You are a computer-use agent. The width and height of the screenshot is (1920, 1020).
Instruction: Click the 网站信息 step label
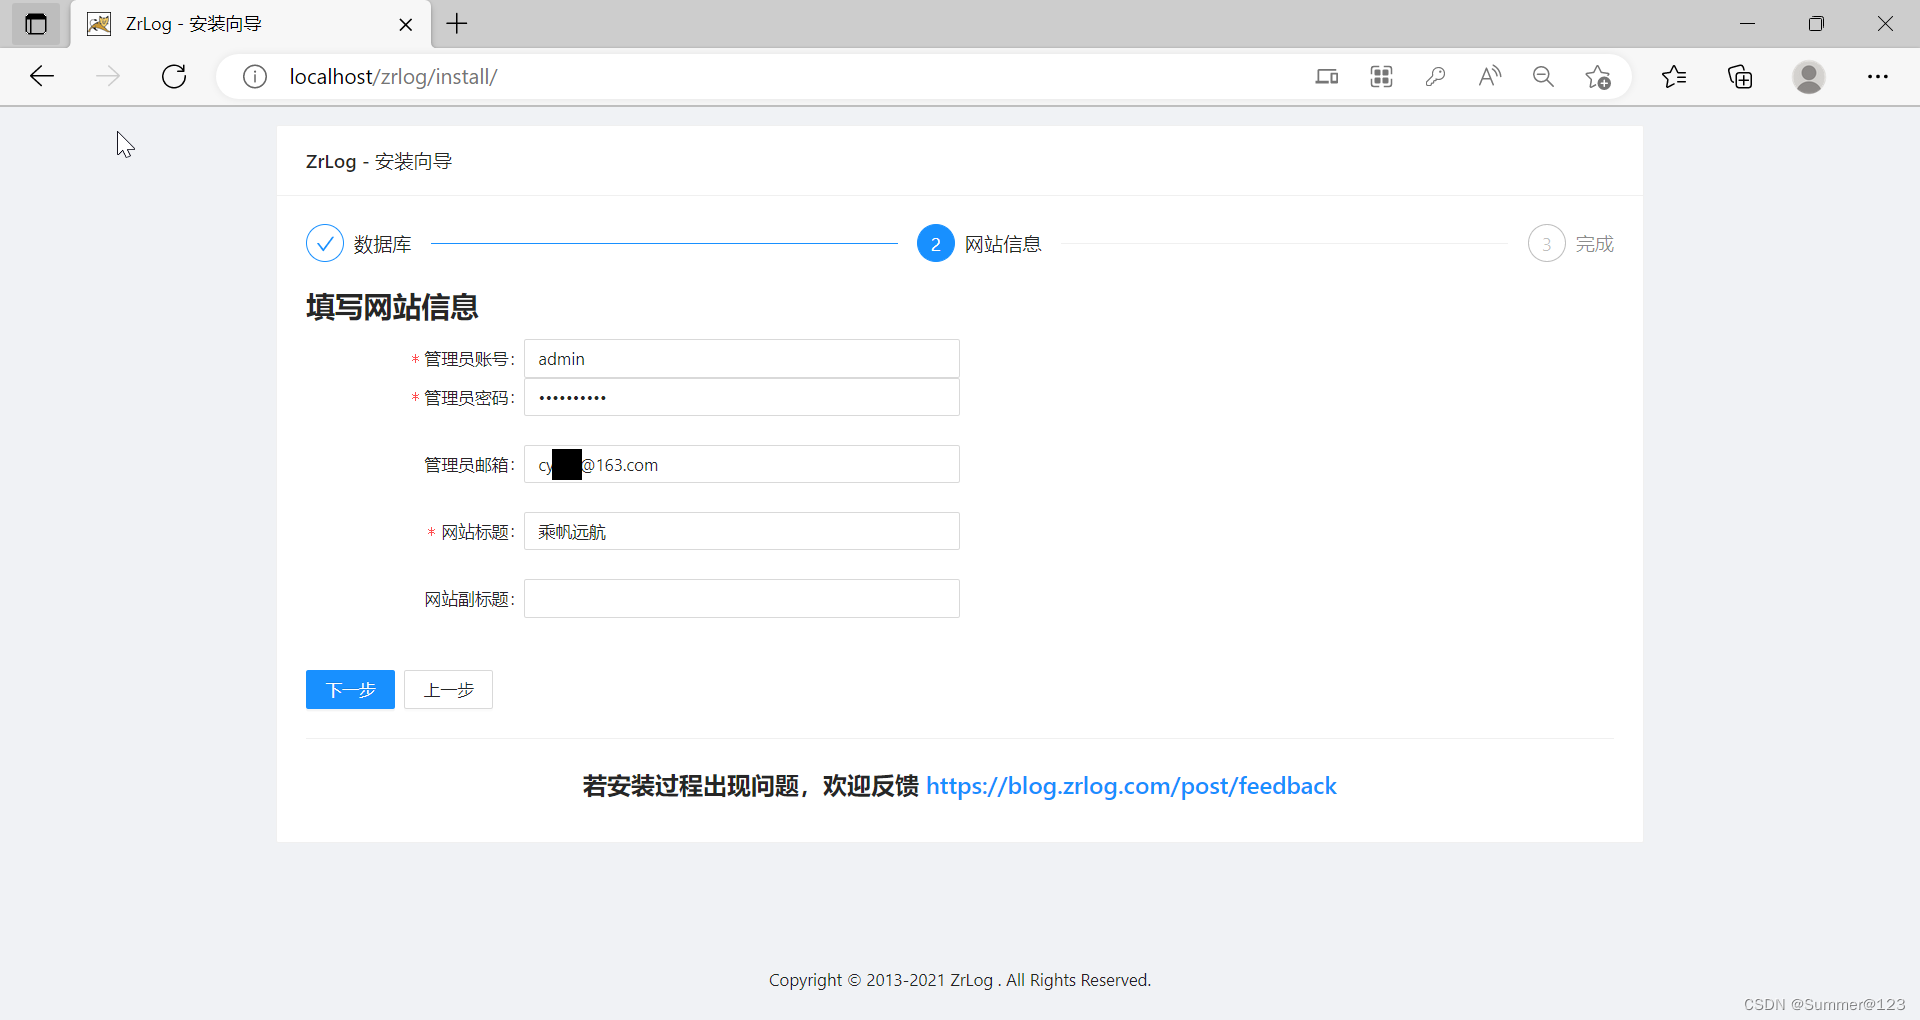[1003, 244]
